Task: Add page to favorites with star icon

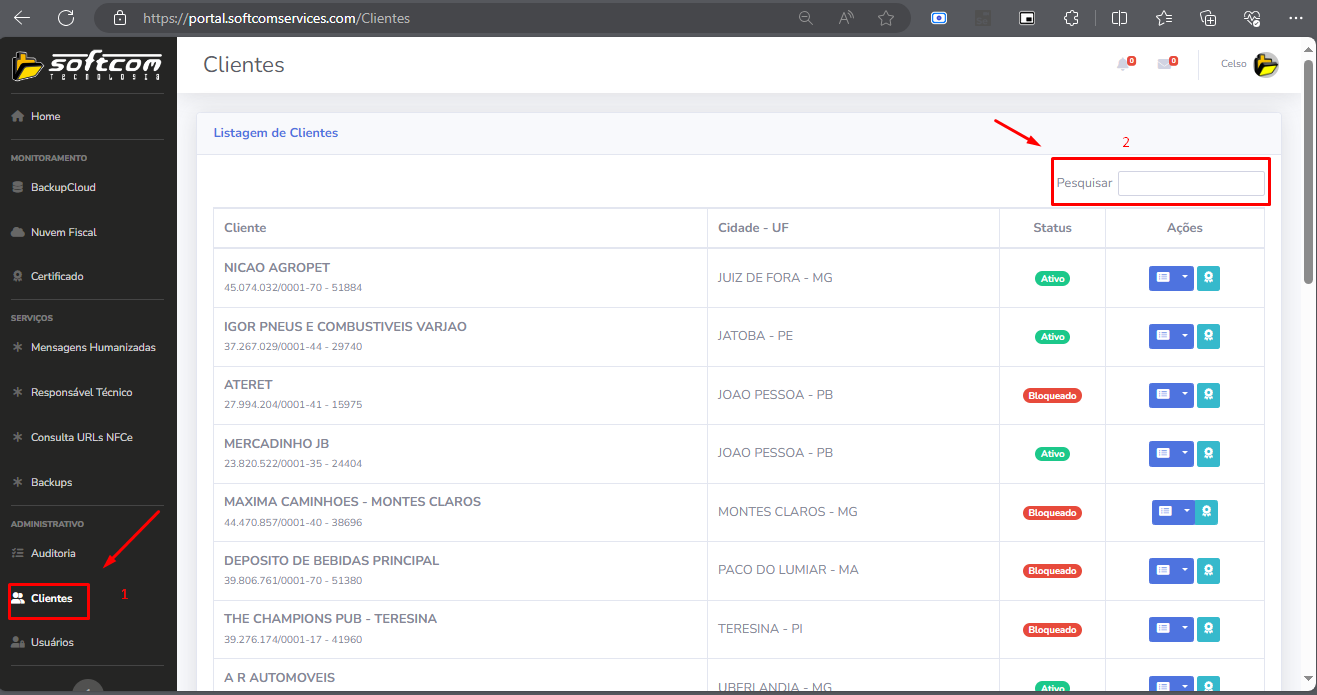Action: [885, 18]
